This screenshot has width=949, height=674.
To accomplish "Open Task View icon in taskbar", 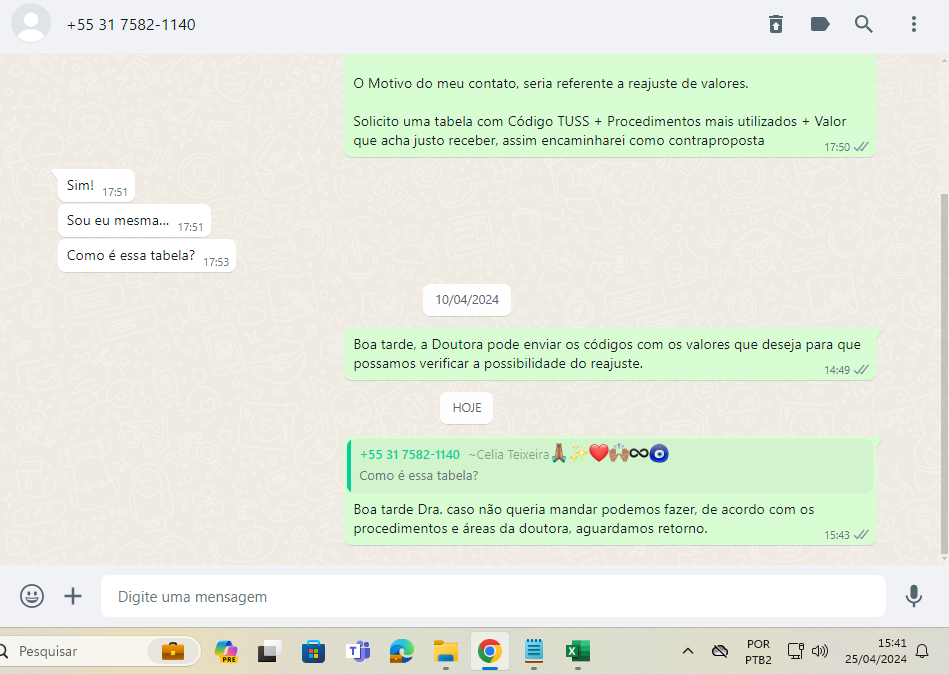I will 269,651.
